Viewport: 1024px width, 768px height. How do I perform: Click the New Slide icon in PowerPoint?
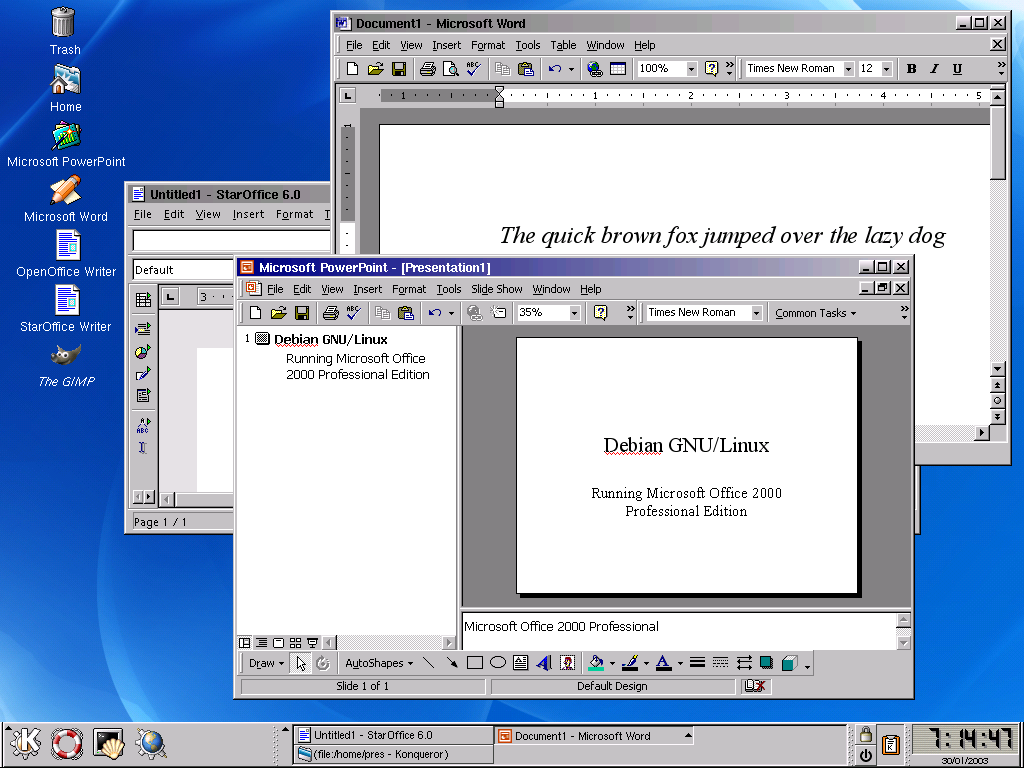click(499, 313)
